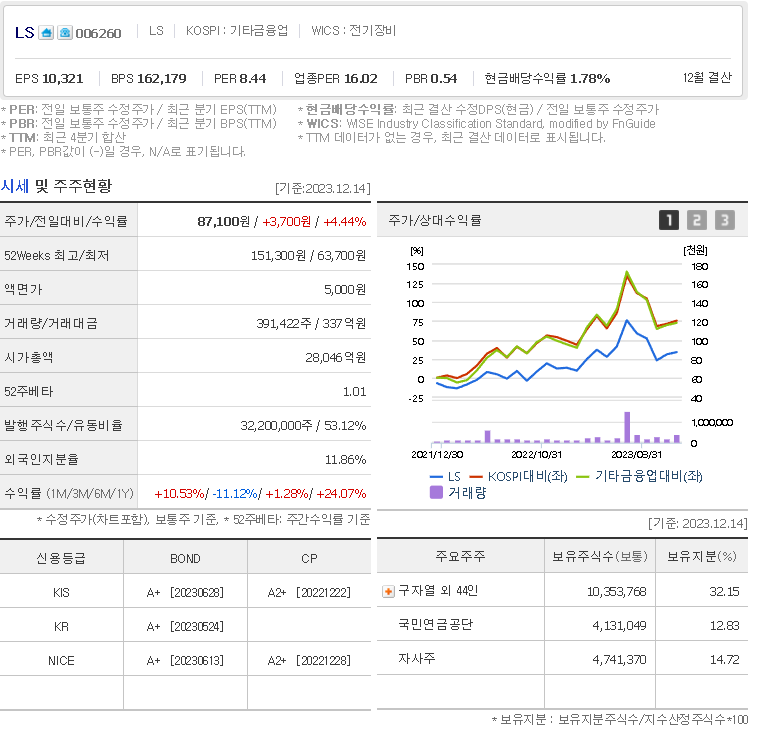Screen dimensions: 758x729
Task: Click the phone icon beside code 006260
Action: coord(65,33)
